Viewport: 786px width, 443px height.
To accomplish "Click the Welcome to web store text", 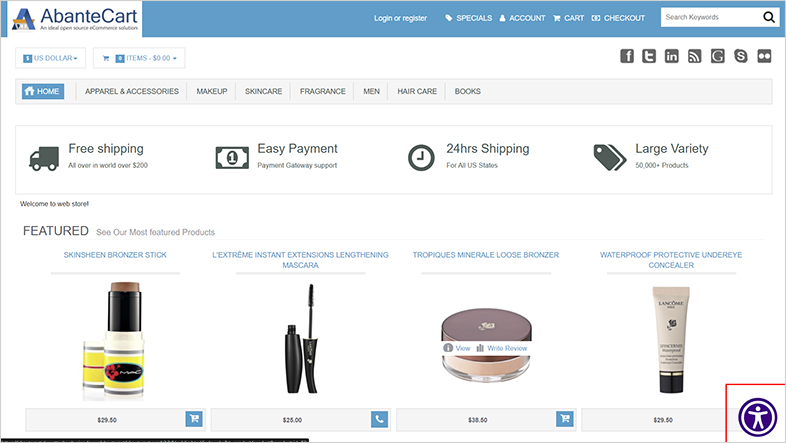I will point(54,204).
